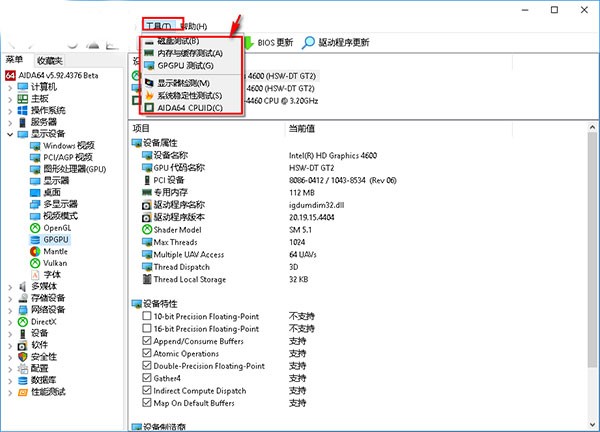600x432 pixels.
Task: Open the Vulkan entry in sidebar
Action: [57, 261]
